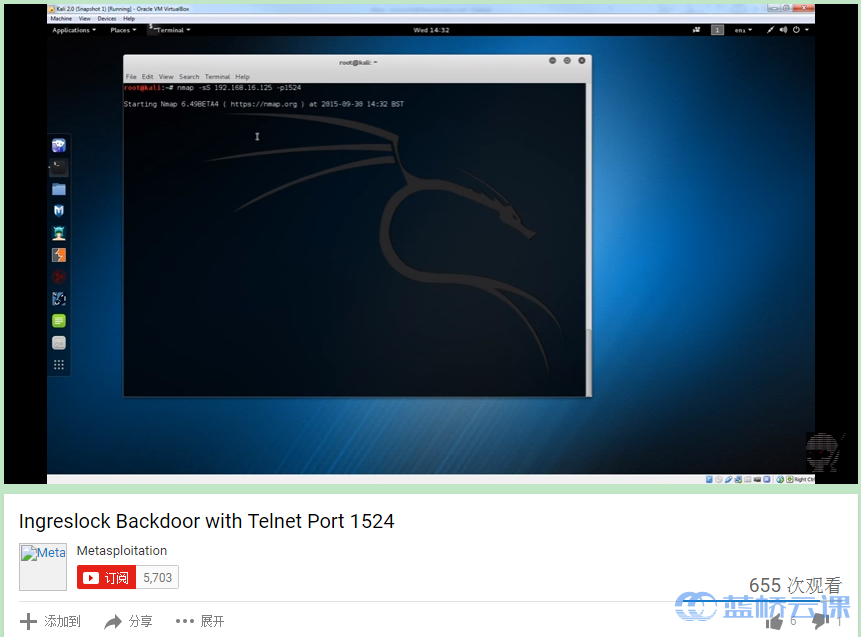Click the Right Ctrl host key indicator

coord(804,479)
